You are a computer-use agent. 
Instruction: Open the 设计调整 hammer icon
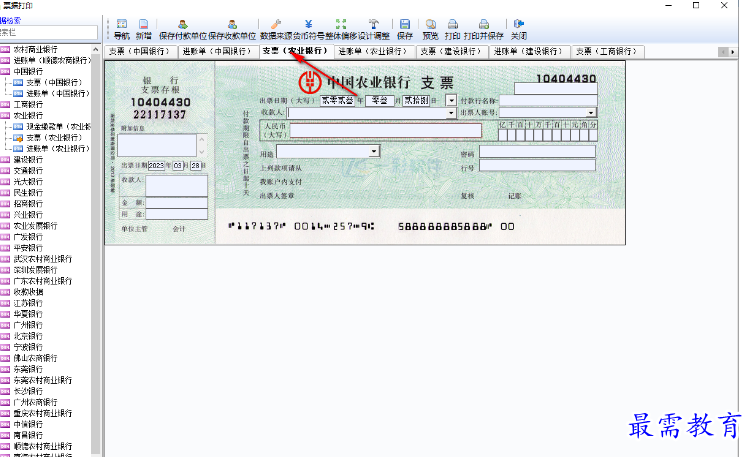374,24
